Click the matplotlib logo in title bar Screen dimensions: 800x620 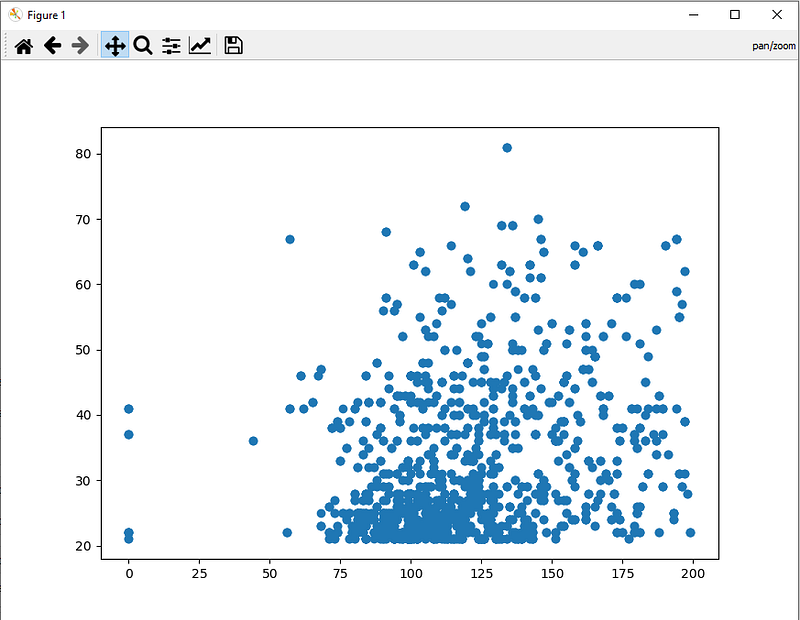click(x=15, y=15)
